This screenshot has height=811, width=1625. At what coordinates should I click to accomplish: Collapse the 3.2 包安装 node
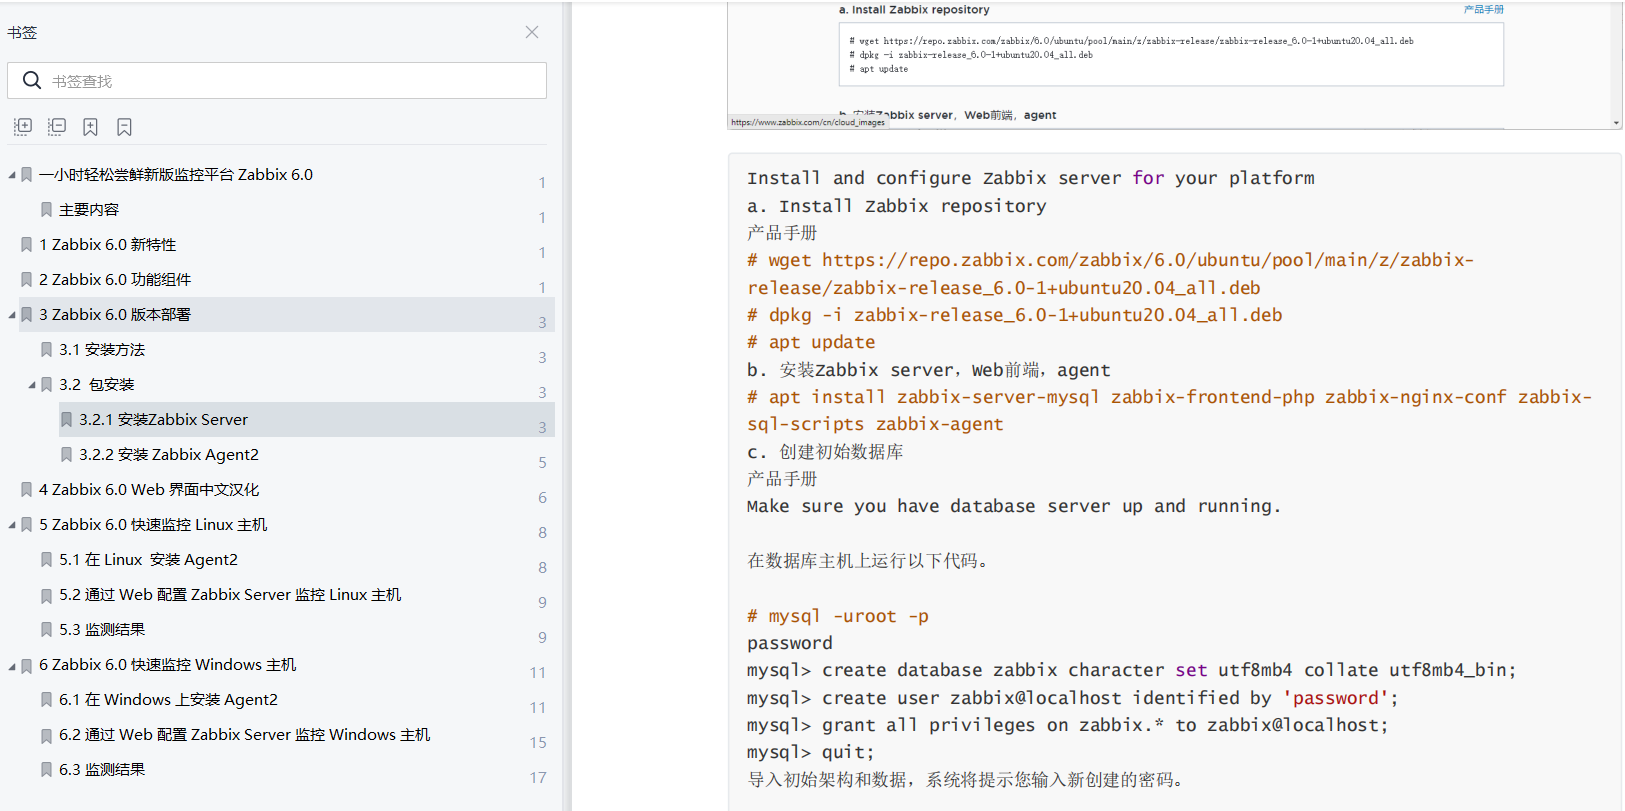point(32,385)
